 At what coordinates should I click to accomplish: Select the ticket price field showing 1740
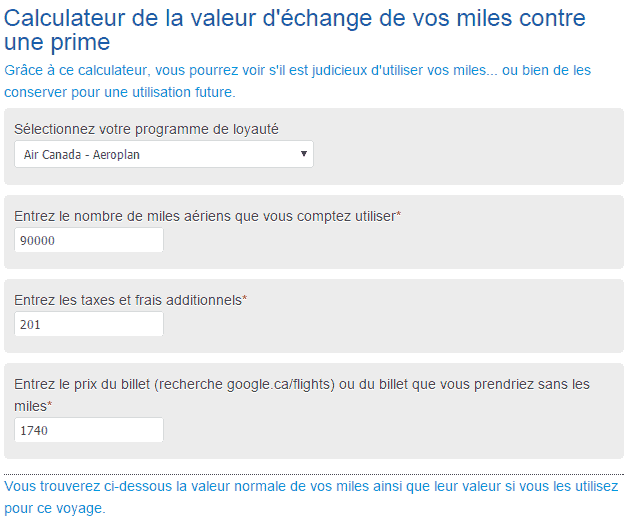point(89,430)
